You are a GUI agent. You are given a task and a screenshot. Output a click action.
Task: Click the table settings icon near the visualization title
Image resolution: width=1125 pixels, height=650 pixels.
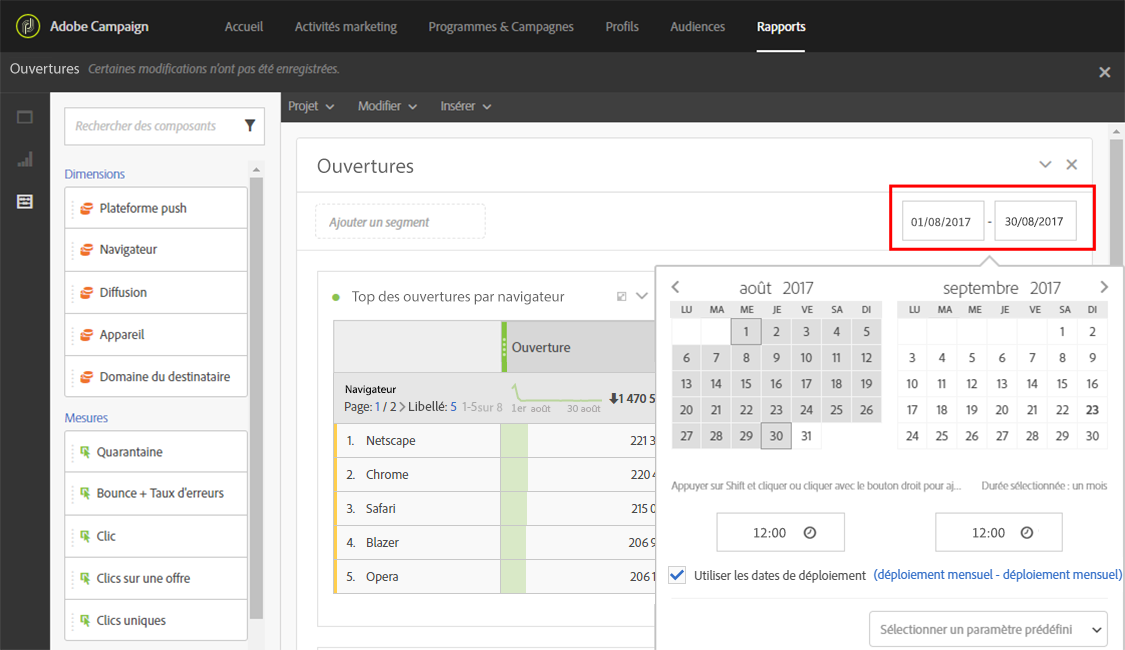point(622,296)
